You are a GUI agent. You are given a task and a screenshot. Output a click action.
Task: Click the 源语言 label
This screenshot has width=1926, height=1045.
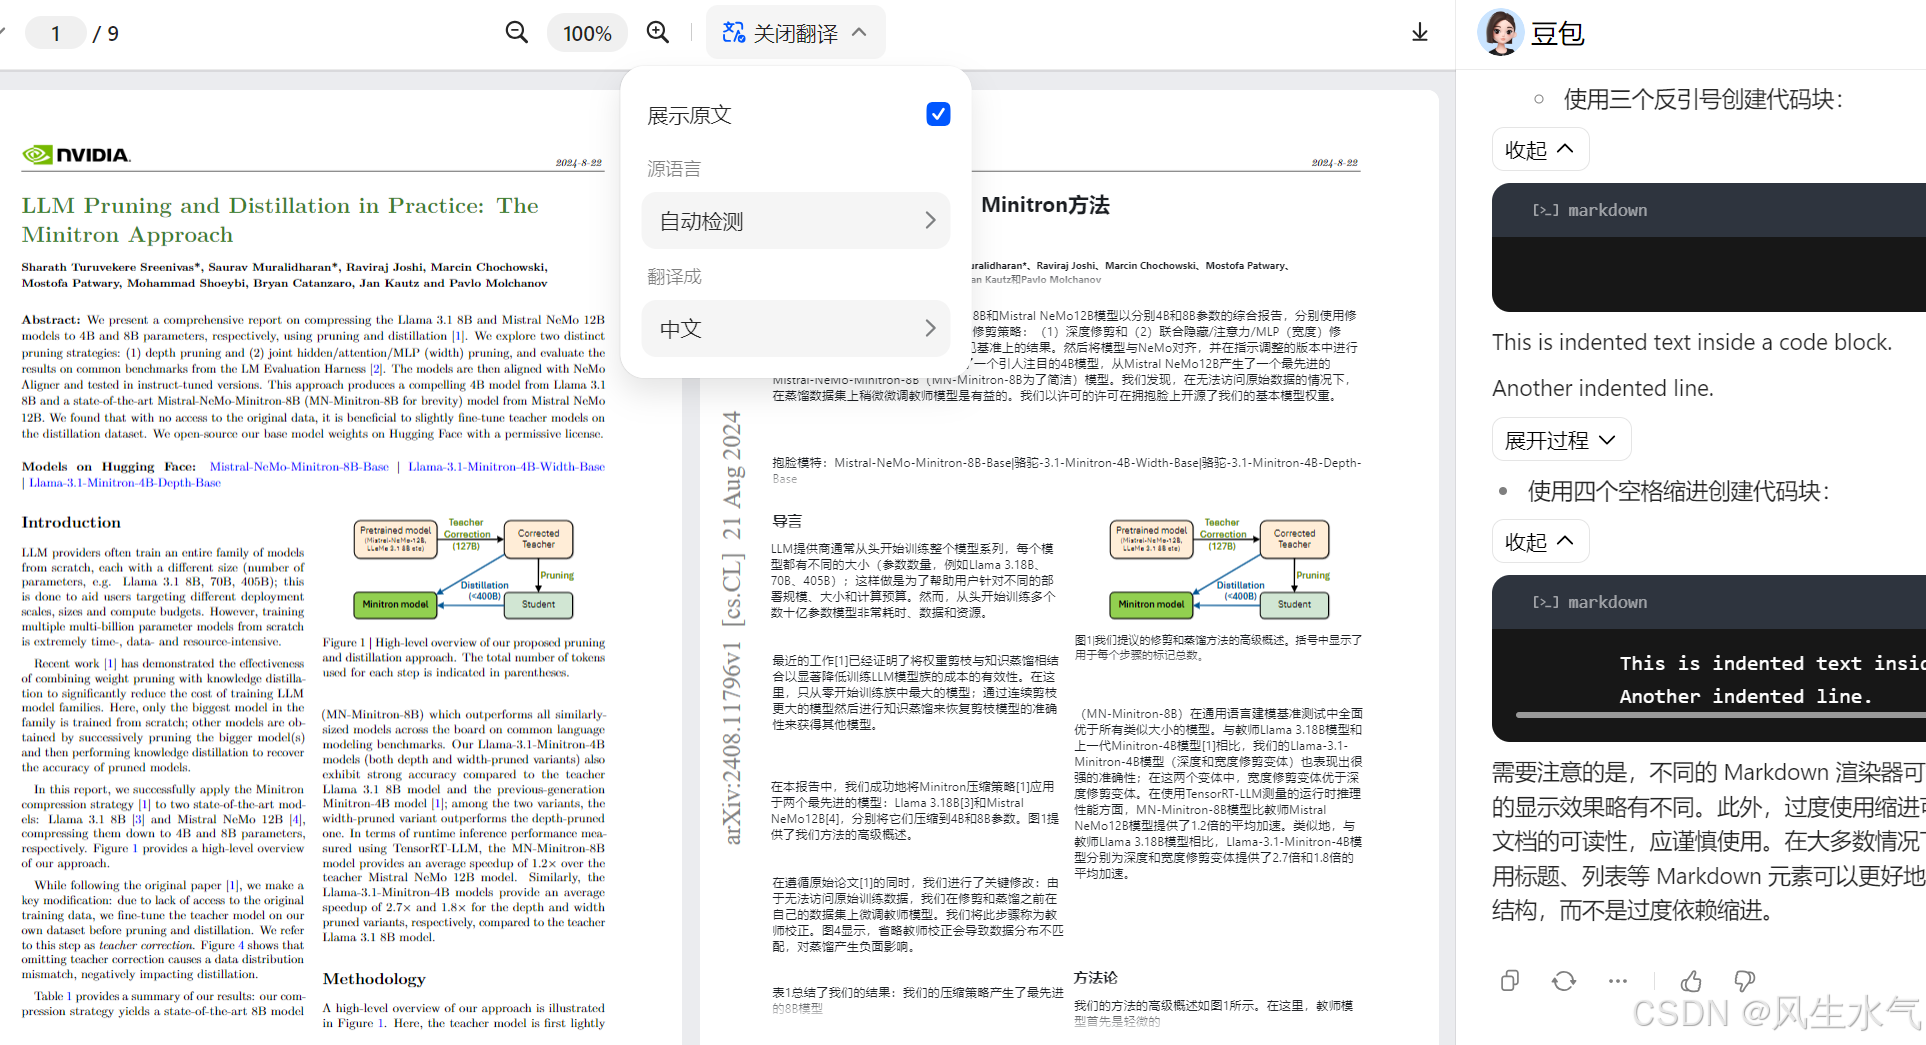[x=674, y=169]
